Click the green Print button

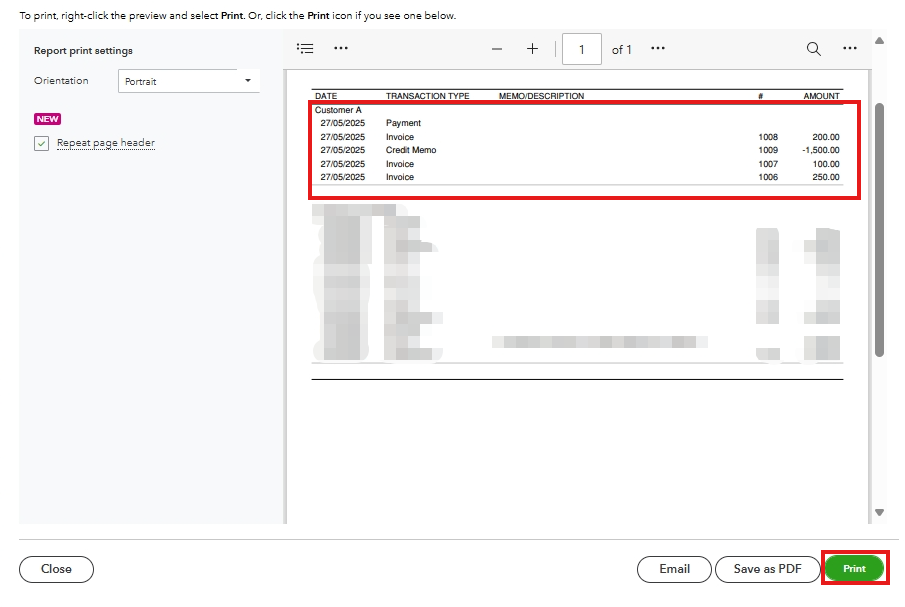coord(854,568)
